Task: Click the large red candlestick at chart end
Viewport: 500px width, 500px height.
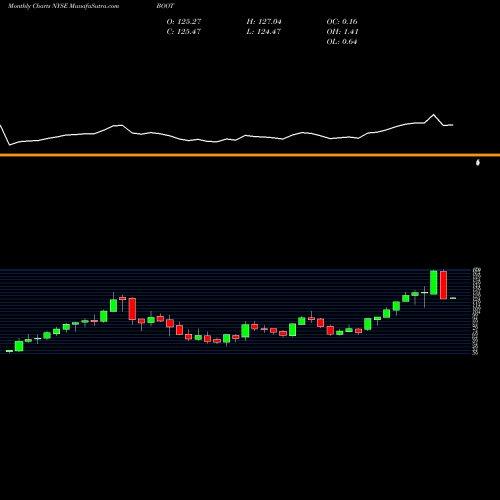Action: pyautogui.click(x=443, y=285)
